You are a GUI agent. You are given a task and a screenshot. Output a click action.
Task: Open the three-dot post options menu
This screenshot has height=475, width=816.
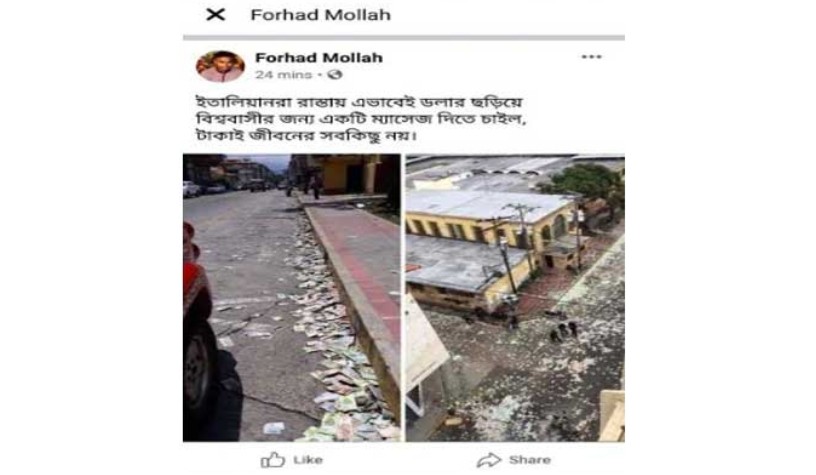pos(591,57)
